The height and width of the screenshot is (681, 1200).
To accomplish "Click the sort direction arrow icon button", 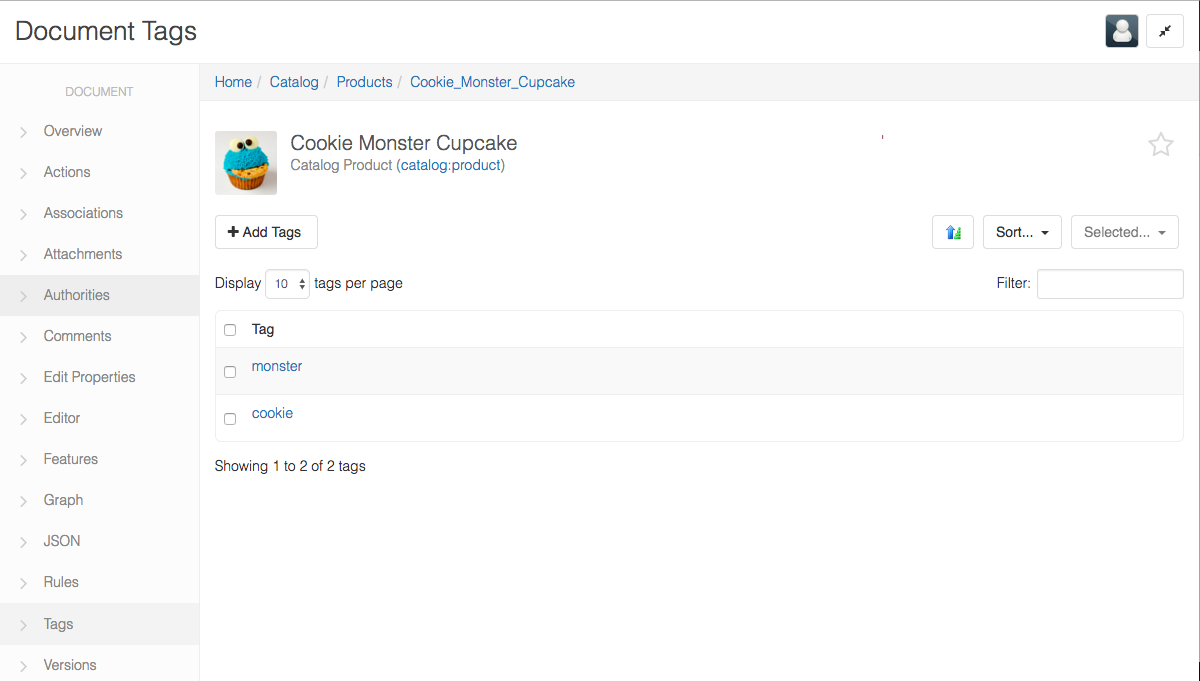I will point(952,232).
